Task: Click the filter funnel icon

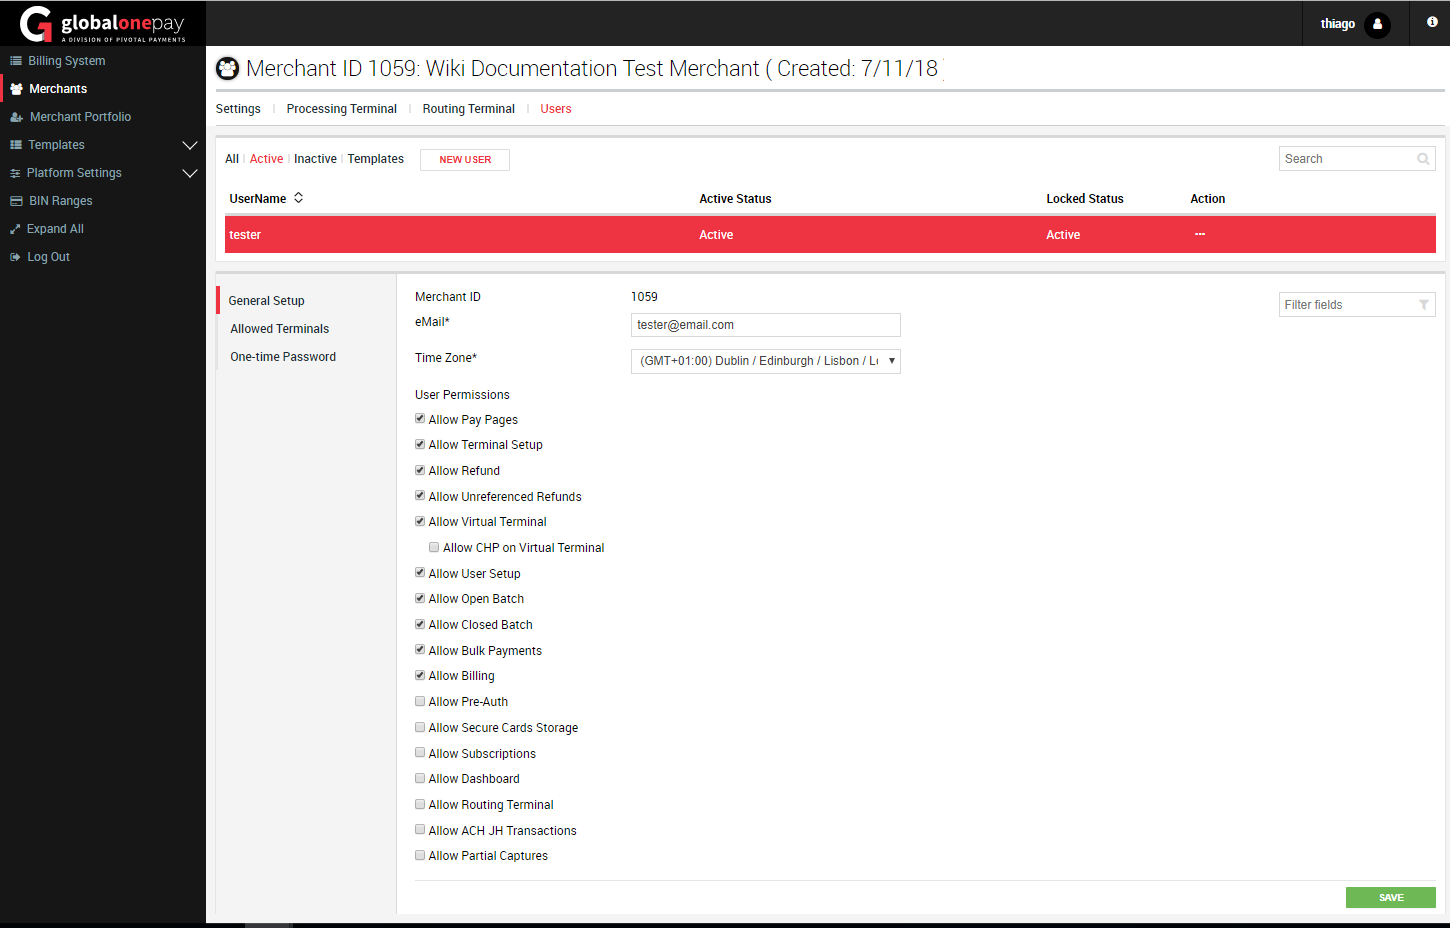Action: click(1424, 305)
